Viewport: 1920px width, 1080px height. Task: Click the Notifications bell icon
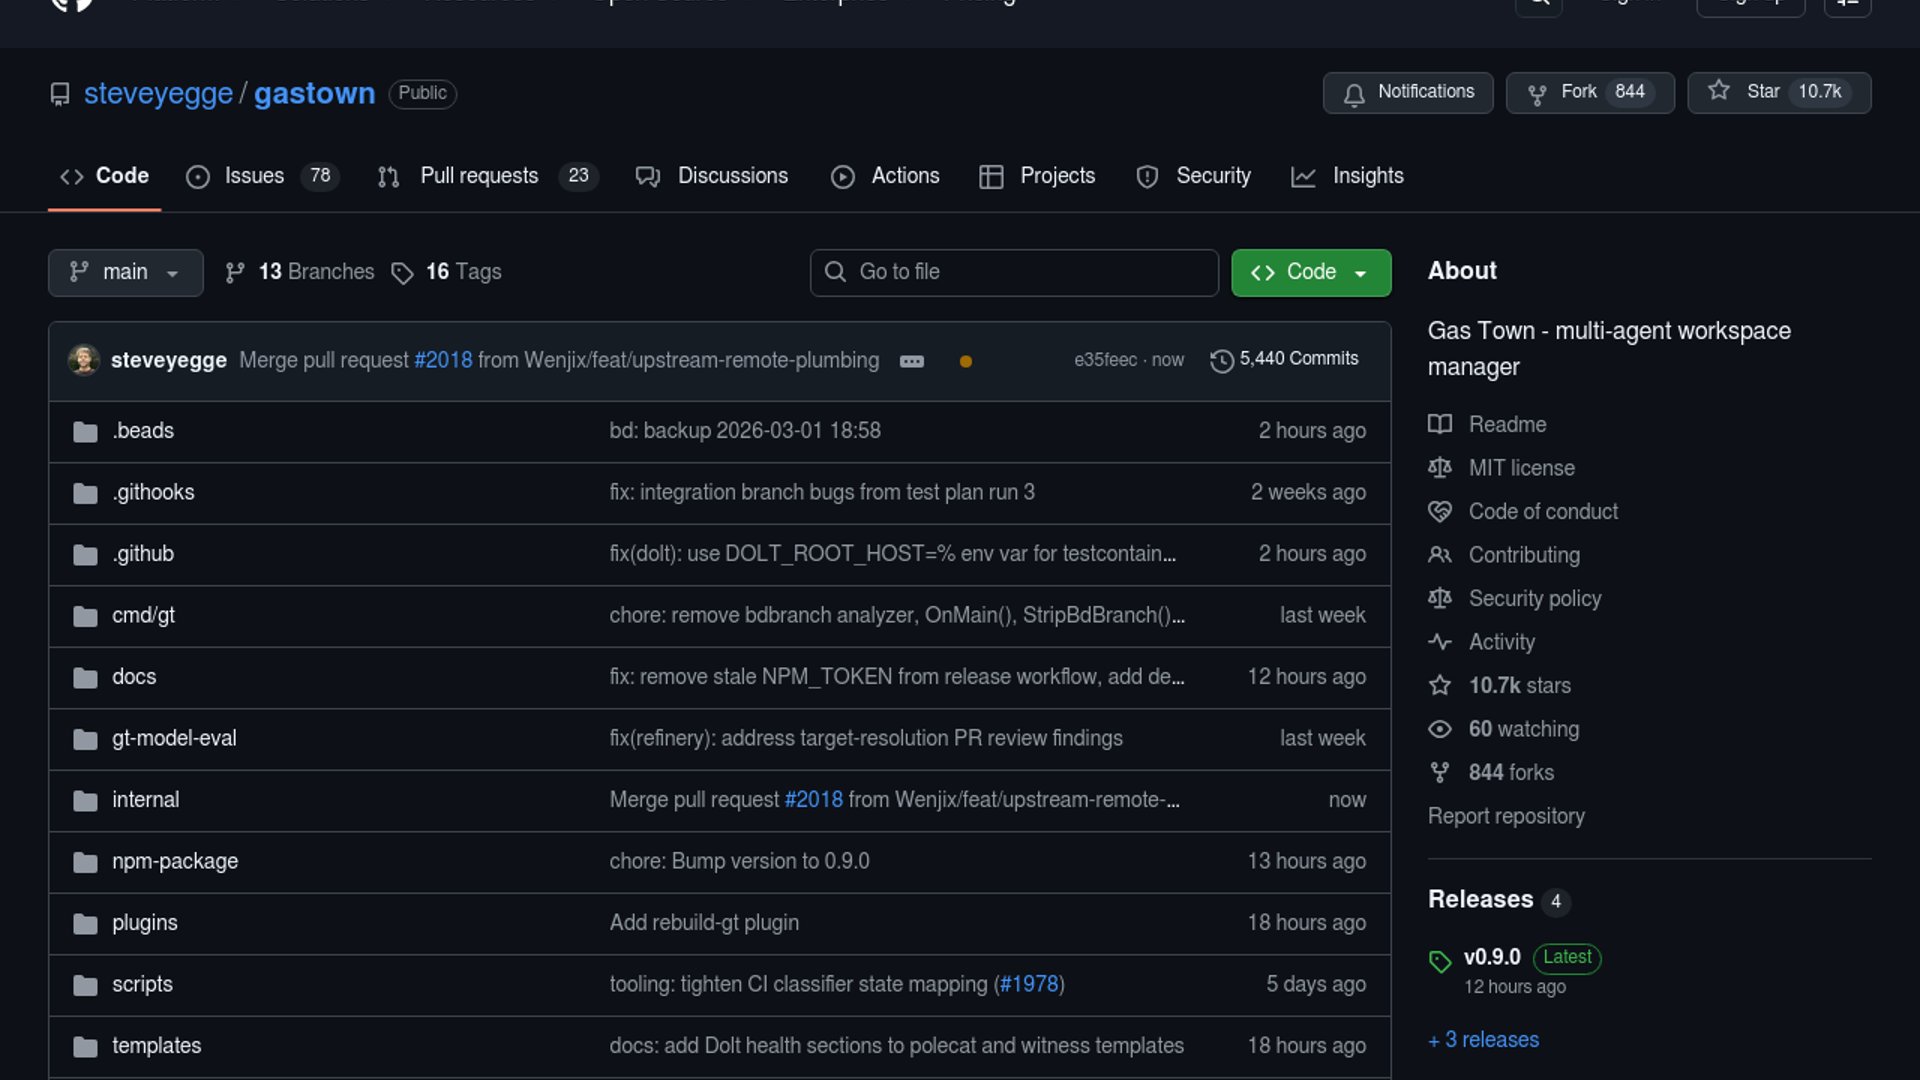pyautogui.click(x=1354, y=94)
